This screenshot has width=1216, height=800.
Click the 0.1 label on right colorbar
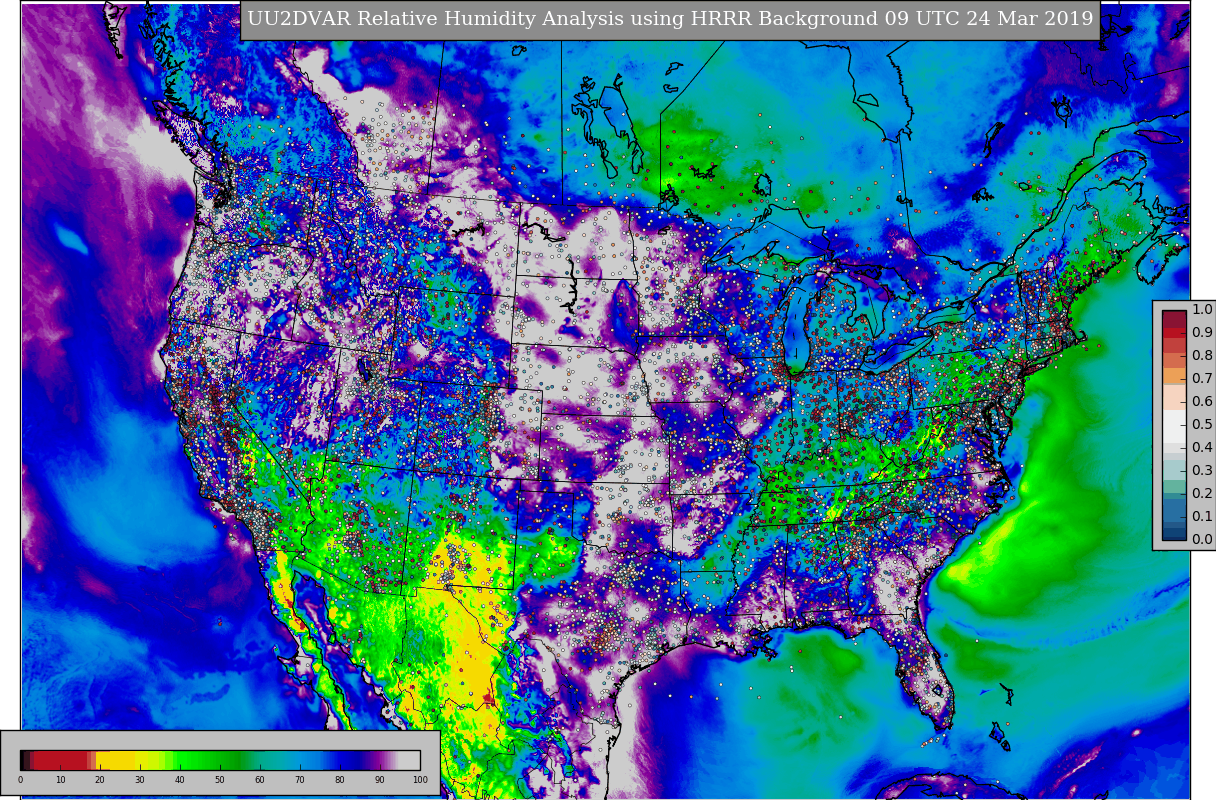click(x=1202, y=517)
